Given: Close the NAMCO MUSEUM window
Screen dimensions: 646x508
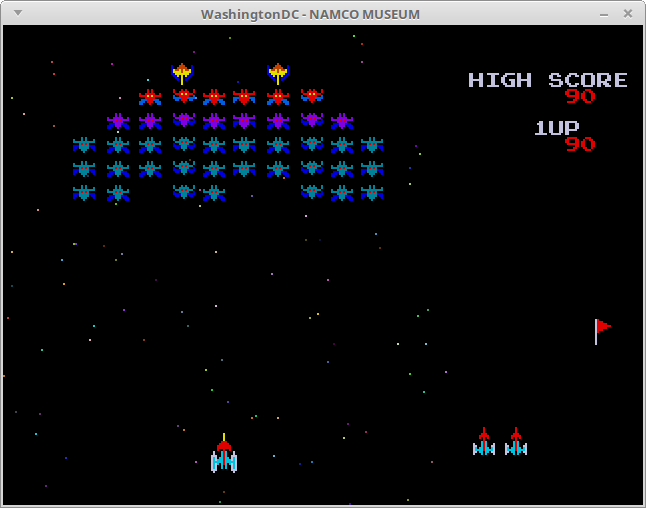Looking at the screenshot, I should tap(627, 14).
